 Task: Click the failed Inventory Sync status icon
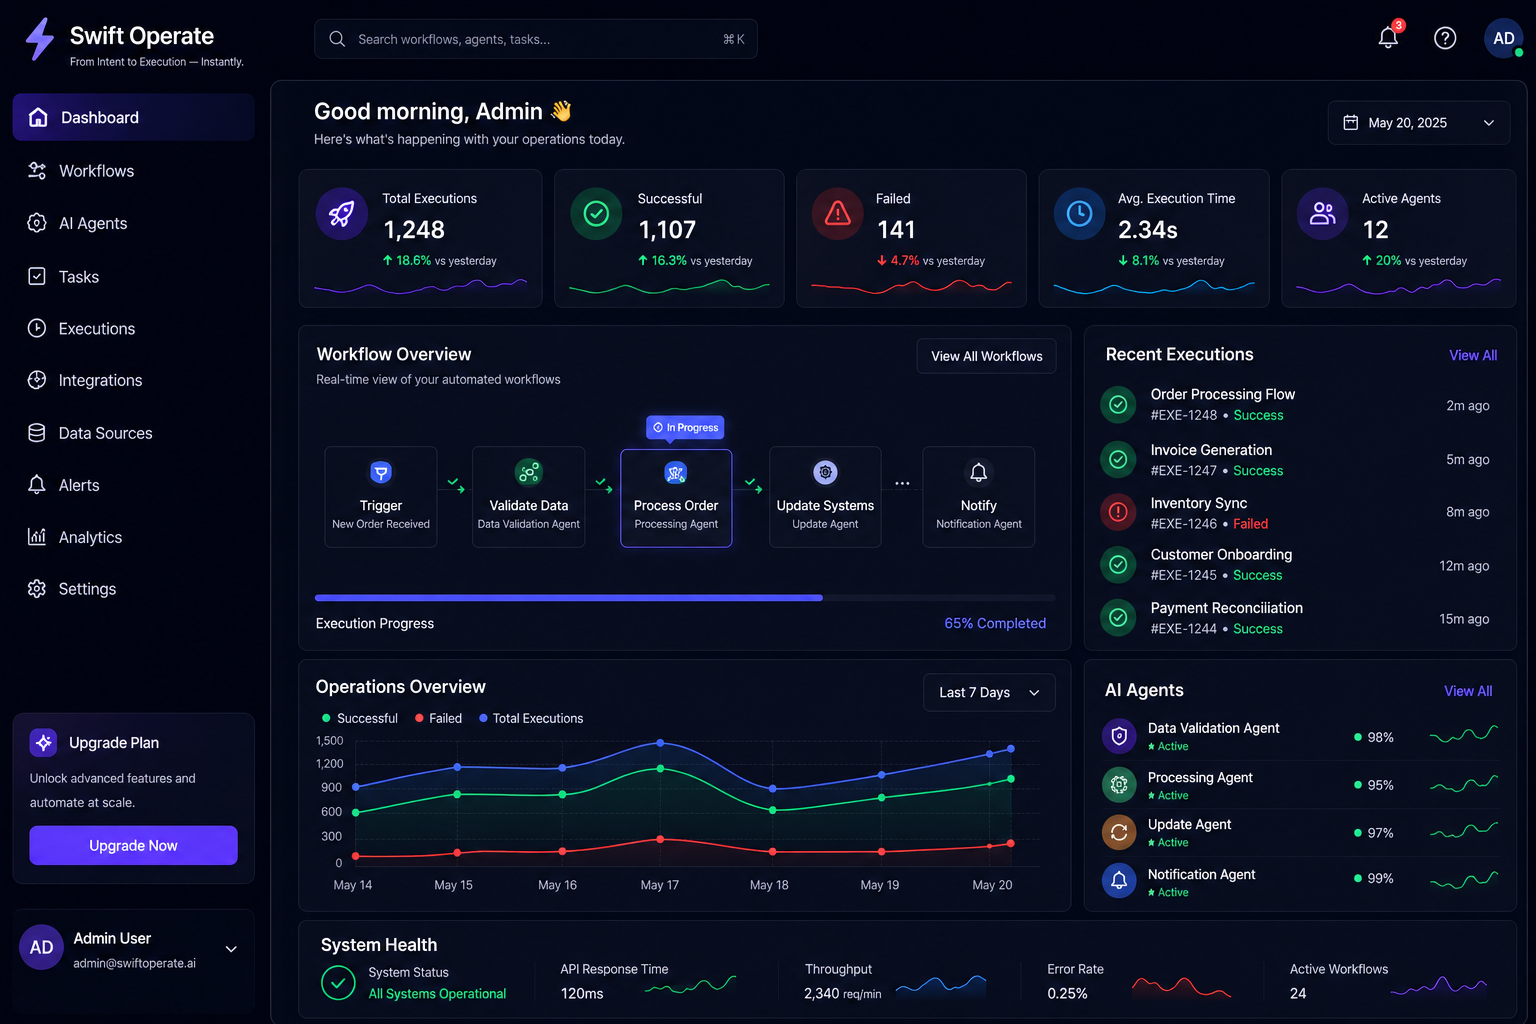1118,512
